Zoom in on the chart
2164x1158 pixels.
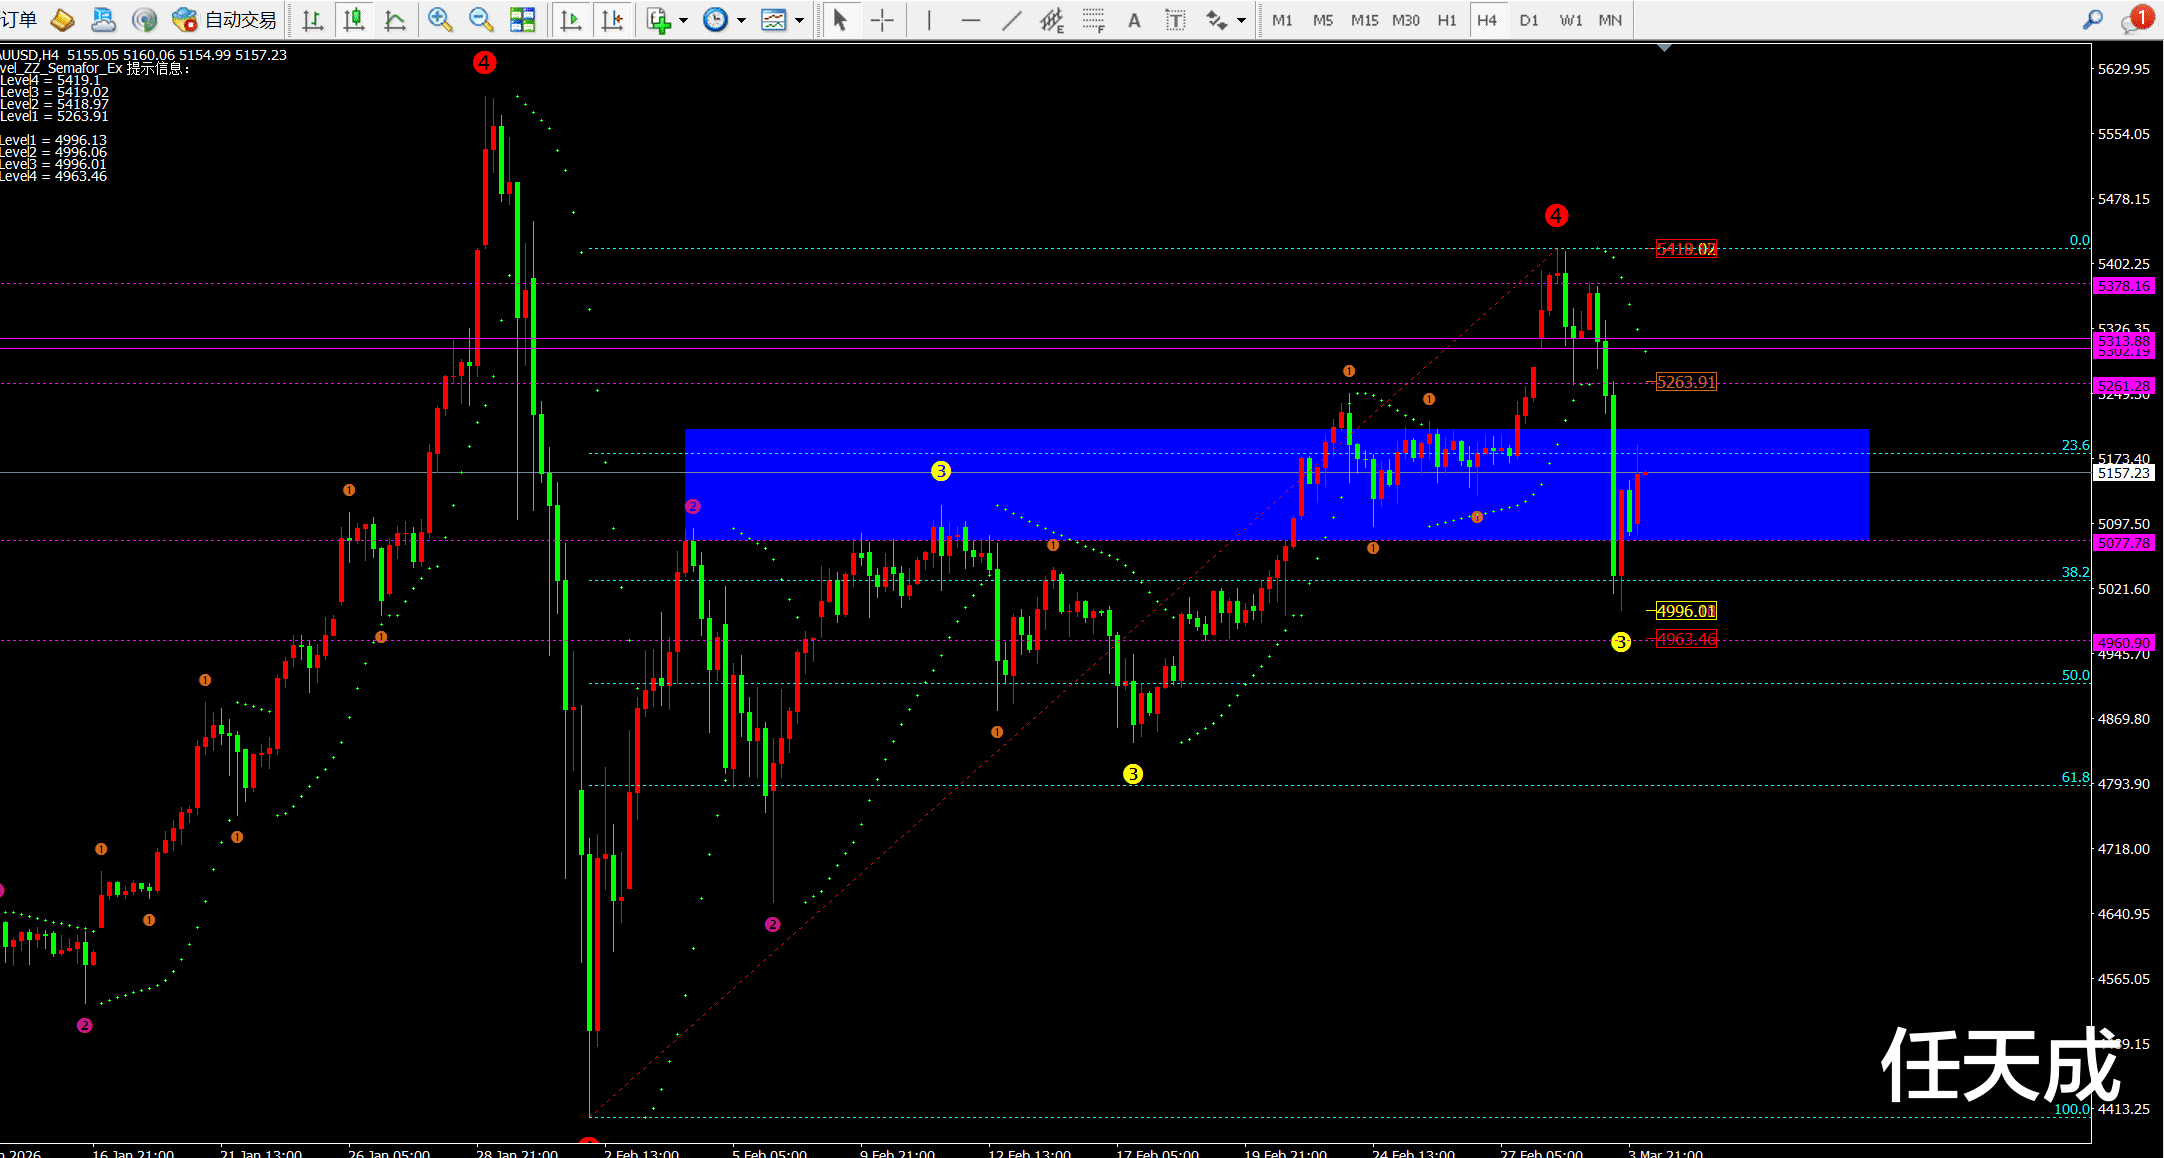click(x=439, y=20)
